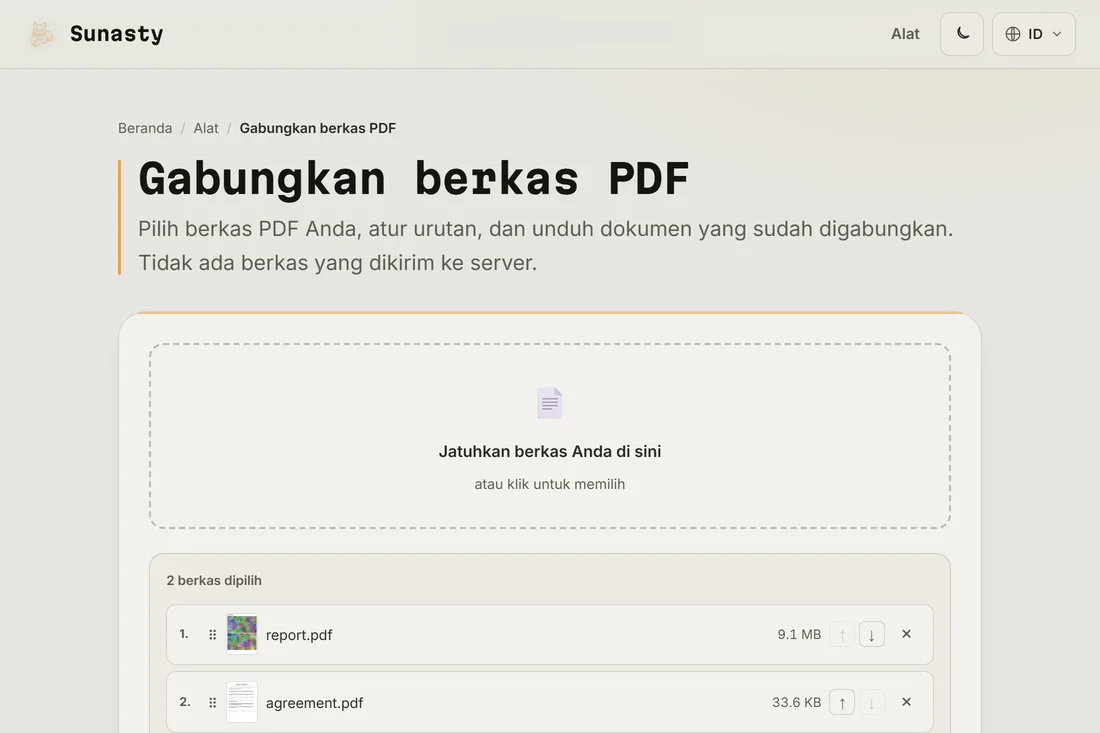The height and width of the screenshot is (733, 1100).
Task: Remove report.pdf from the list
Action: click(x=906, y=634)
